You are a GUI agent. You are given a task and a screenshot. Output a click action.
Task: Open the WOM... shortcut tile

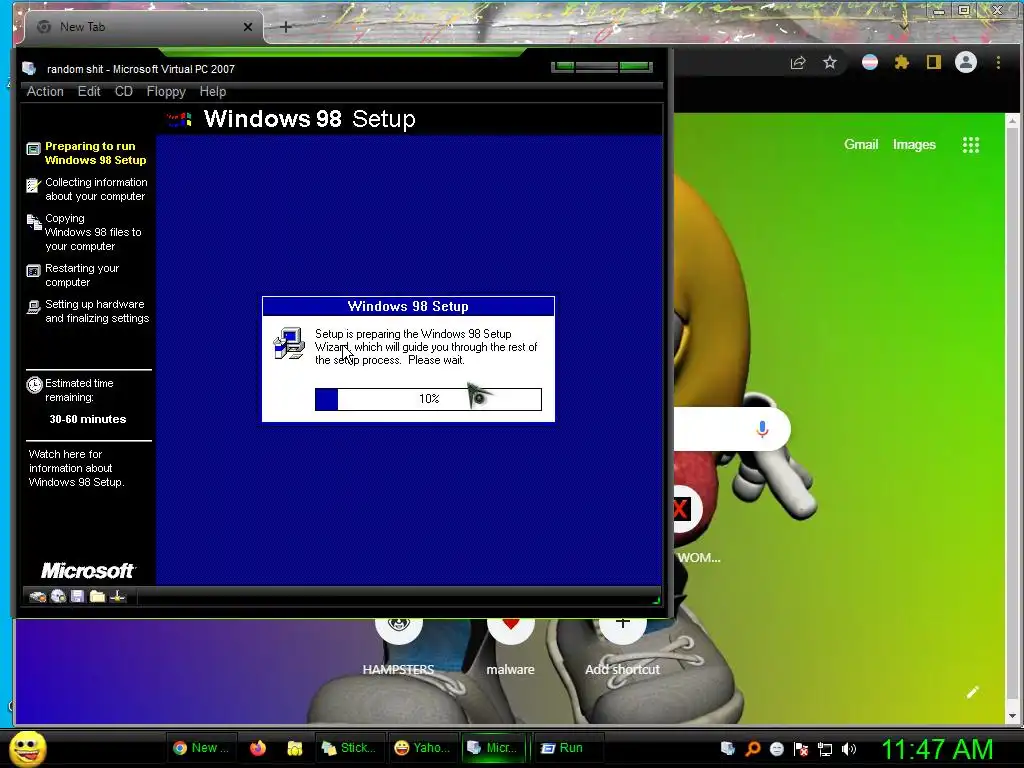click(696, 526)
